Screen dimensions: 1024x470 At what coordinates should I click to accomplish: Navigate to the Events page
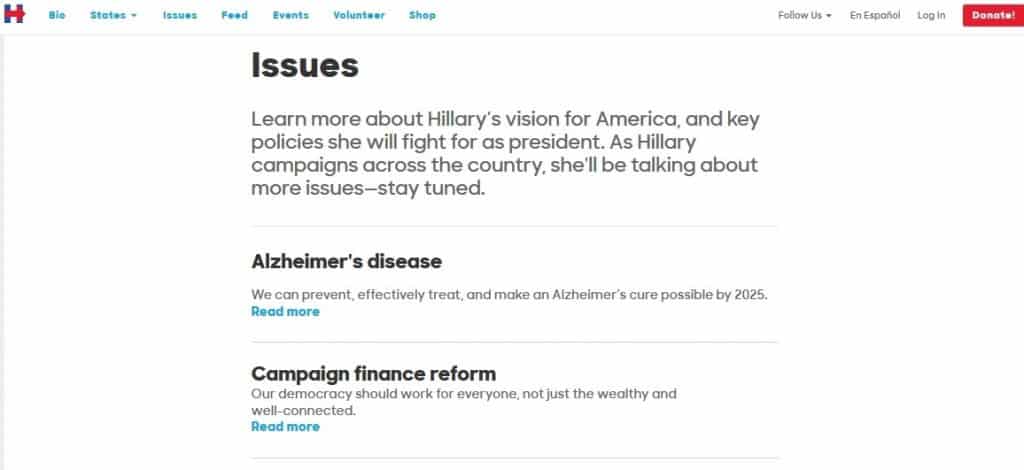pyautogui.click(x=290, y=15)
